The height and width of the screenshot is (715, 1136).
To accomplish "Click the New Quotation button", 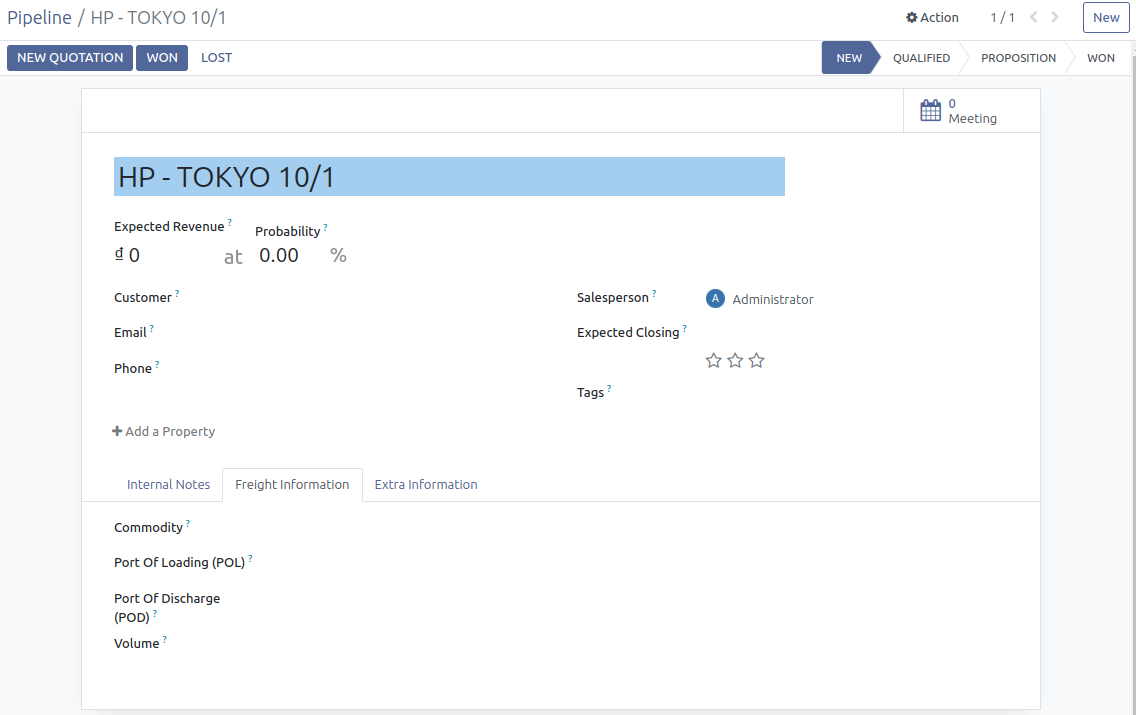I will pyautogui.click(x=70, y=58).
